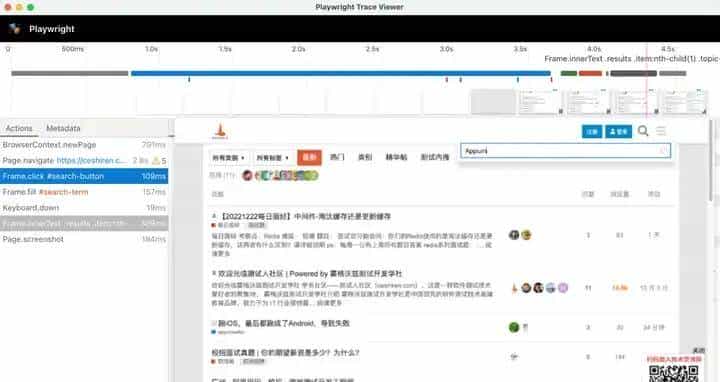Sort by the 浏览量 column header

pos(619,194)
